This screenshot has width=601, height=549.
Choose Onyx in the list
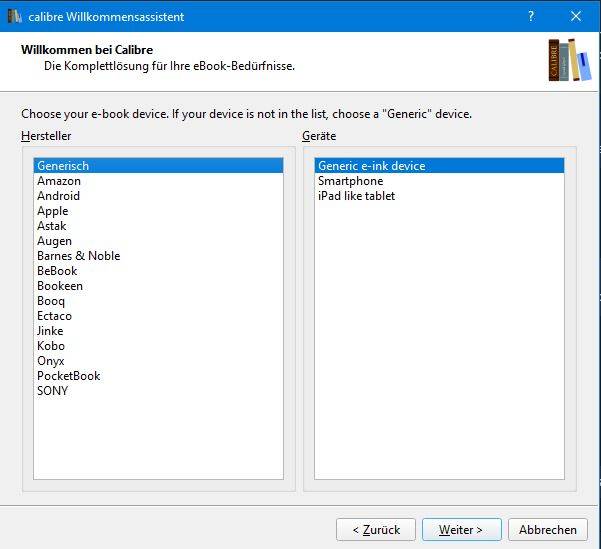pos(158,361)
